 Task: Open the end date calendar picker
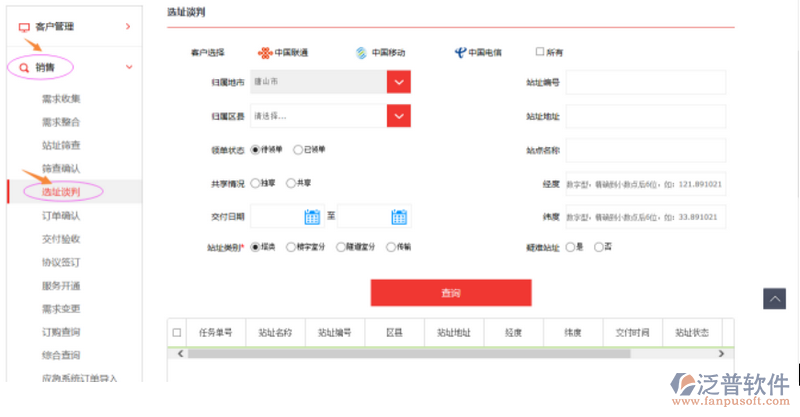point(399,216)
